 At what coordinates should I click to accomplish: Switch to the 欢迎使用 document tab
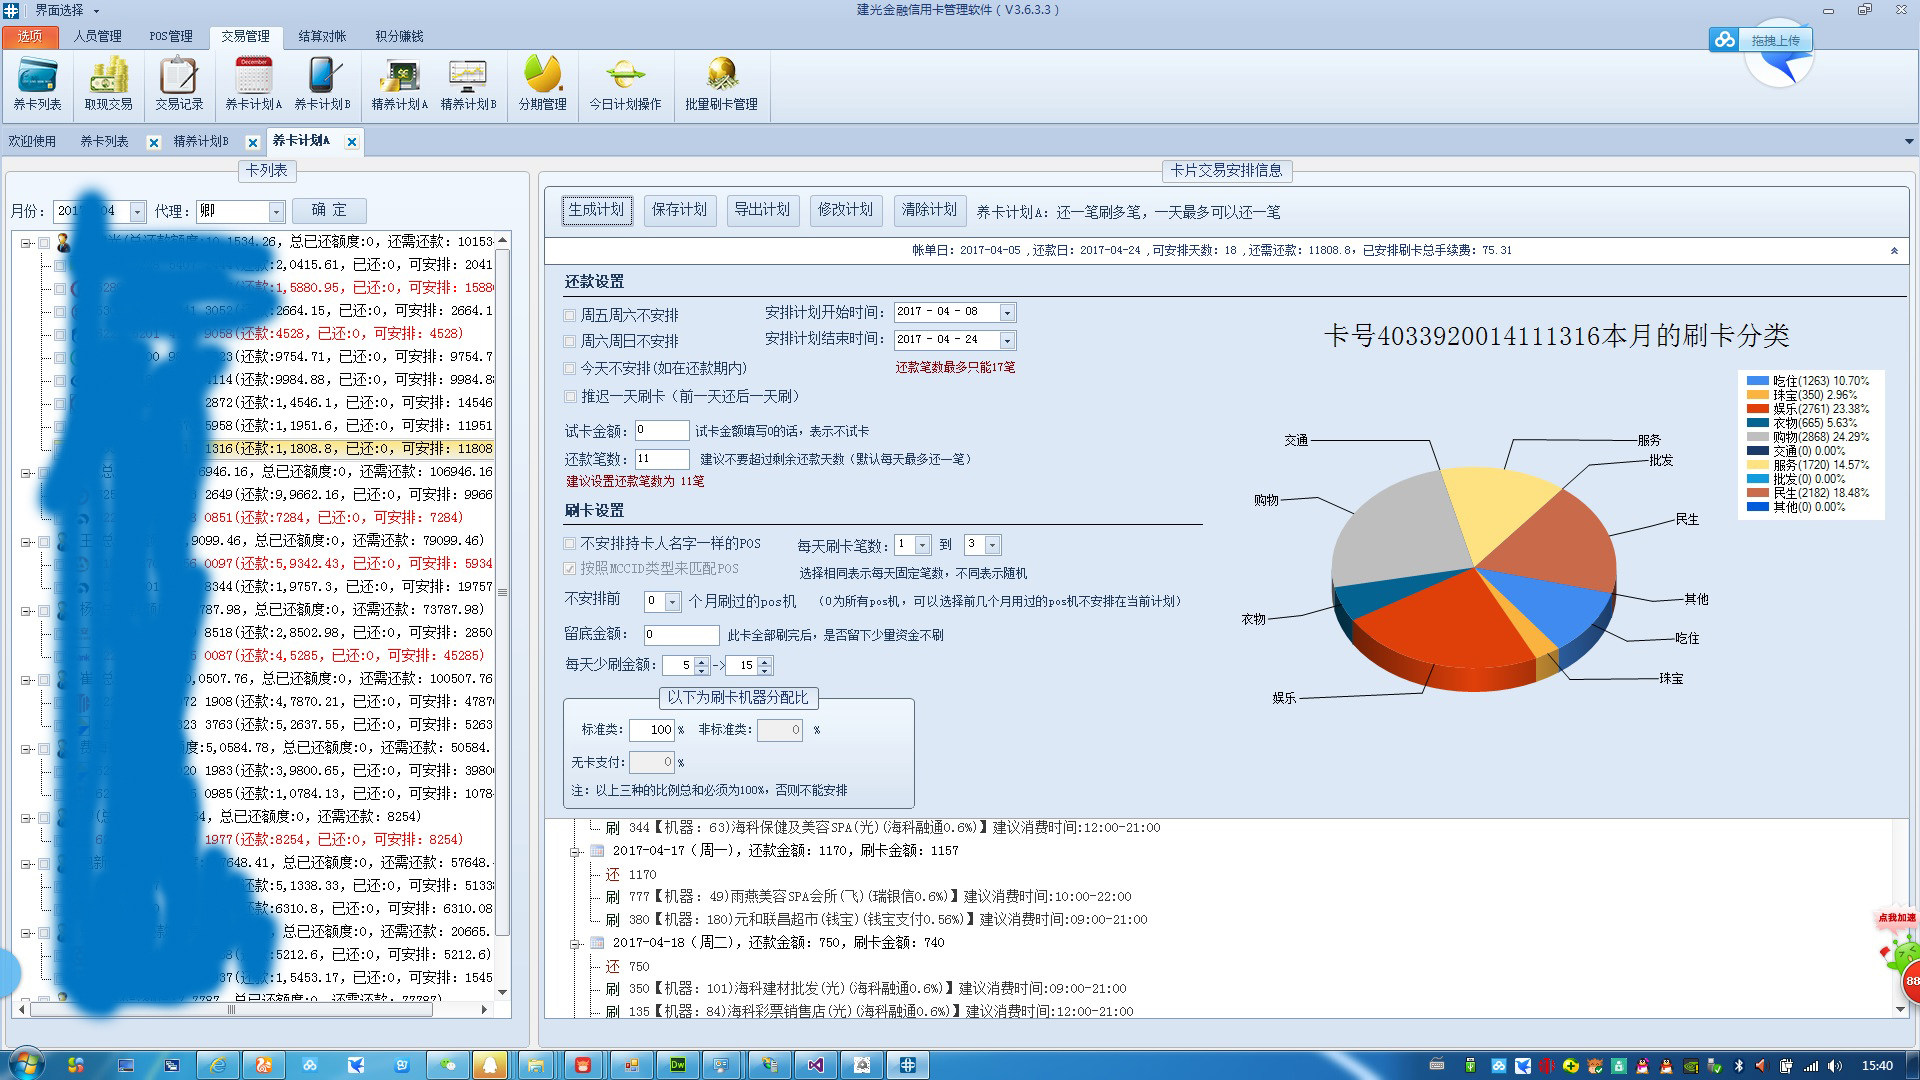point(32,142)
